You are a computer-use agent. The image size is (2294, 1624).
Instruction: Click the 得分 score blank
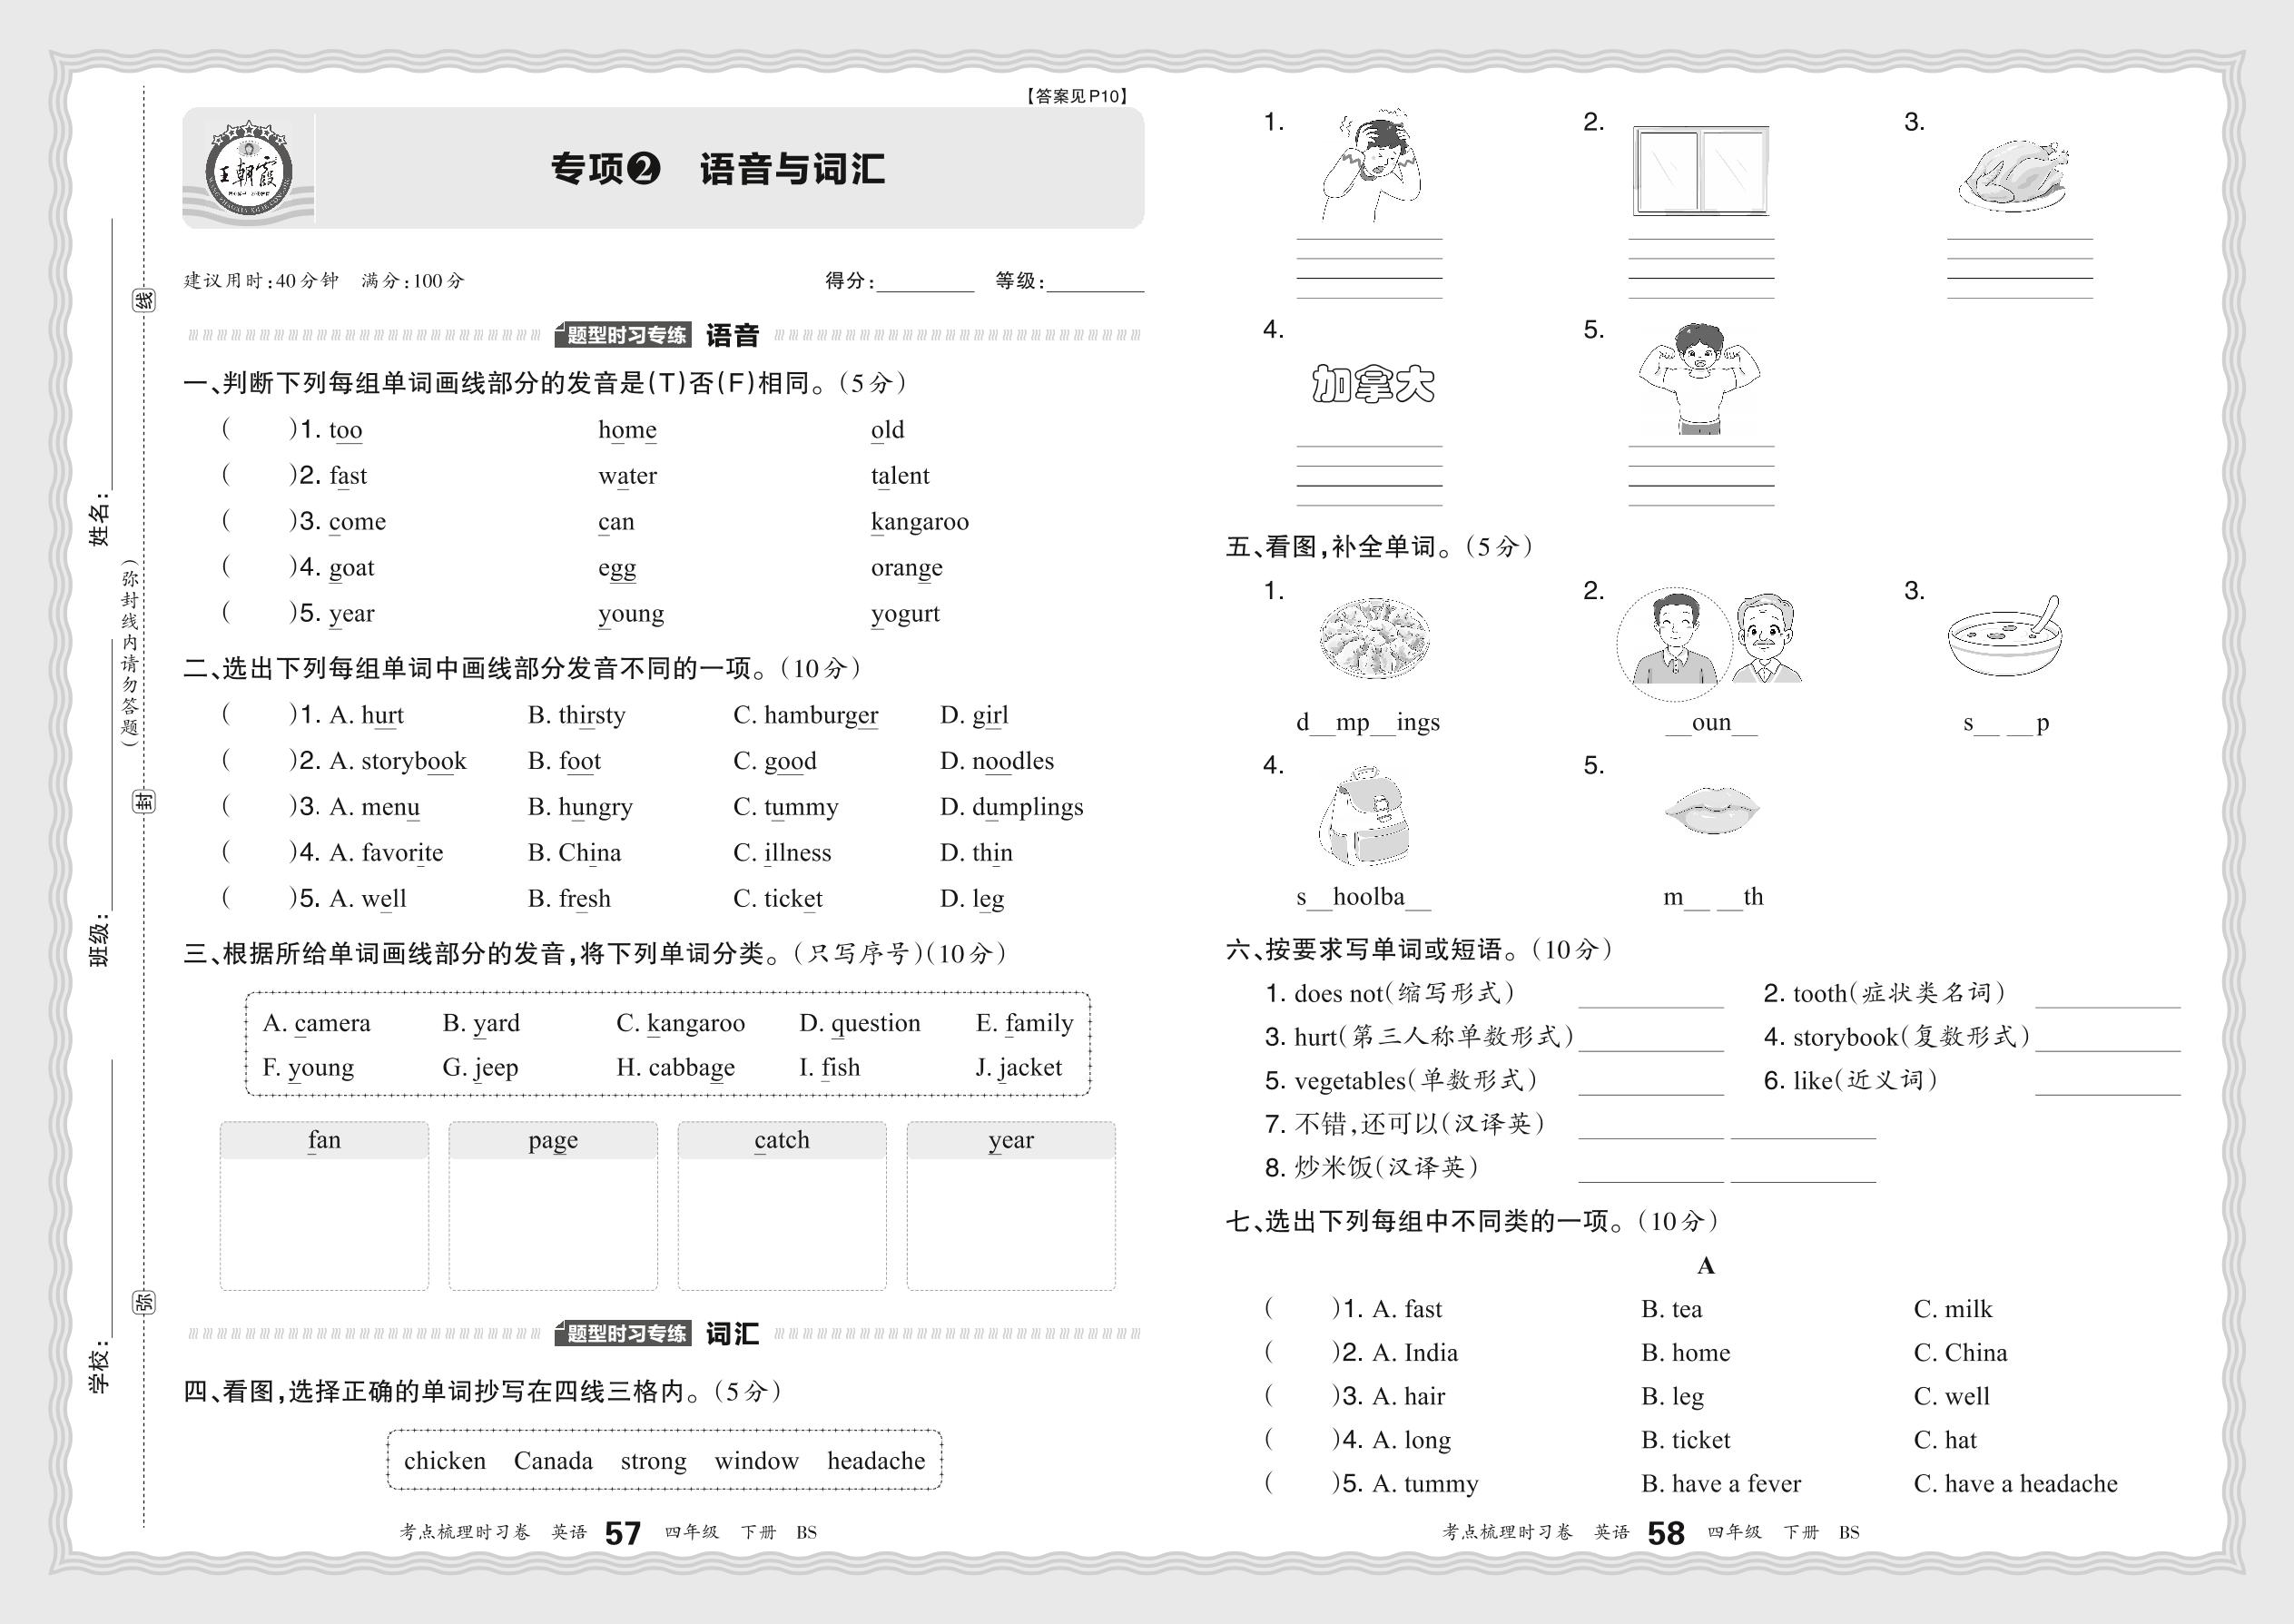925,282
